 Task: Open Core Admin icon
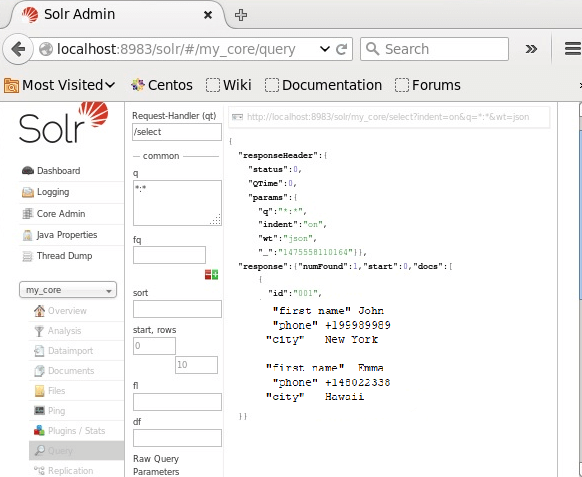(28, 214)
